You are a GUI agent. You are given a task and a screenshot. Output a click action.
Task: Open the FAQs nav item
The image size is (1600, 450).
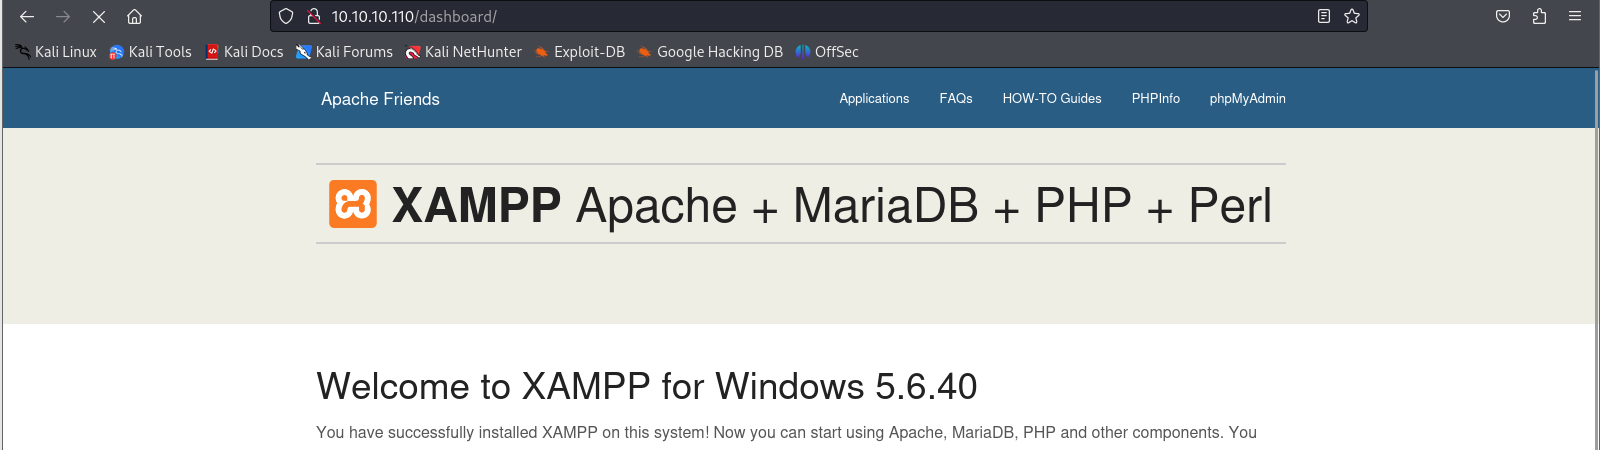point(956,99)
